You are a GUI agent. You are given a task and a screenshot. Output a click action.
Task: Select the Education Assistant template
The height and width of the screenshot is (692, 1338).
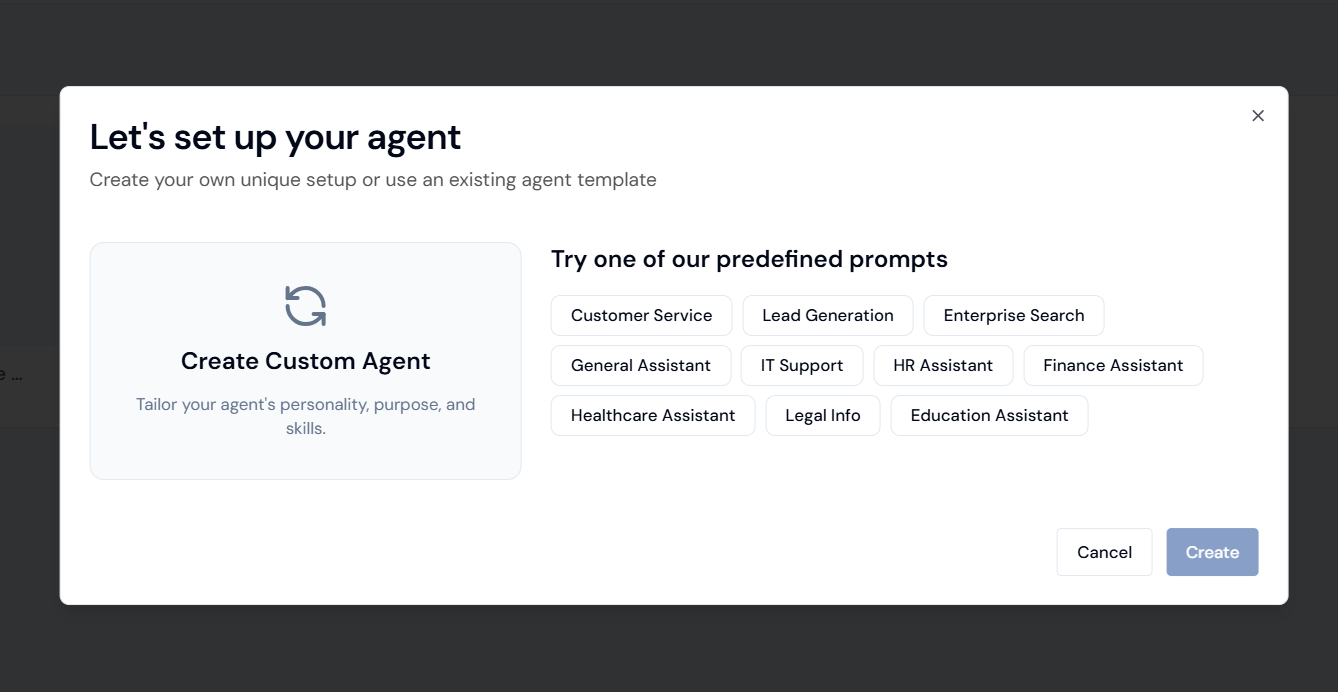988,416
